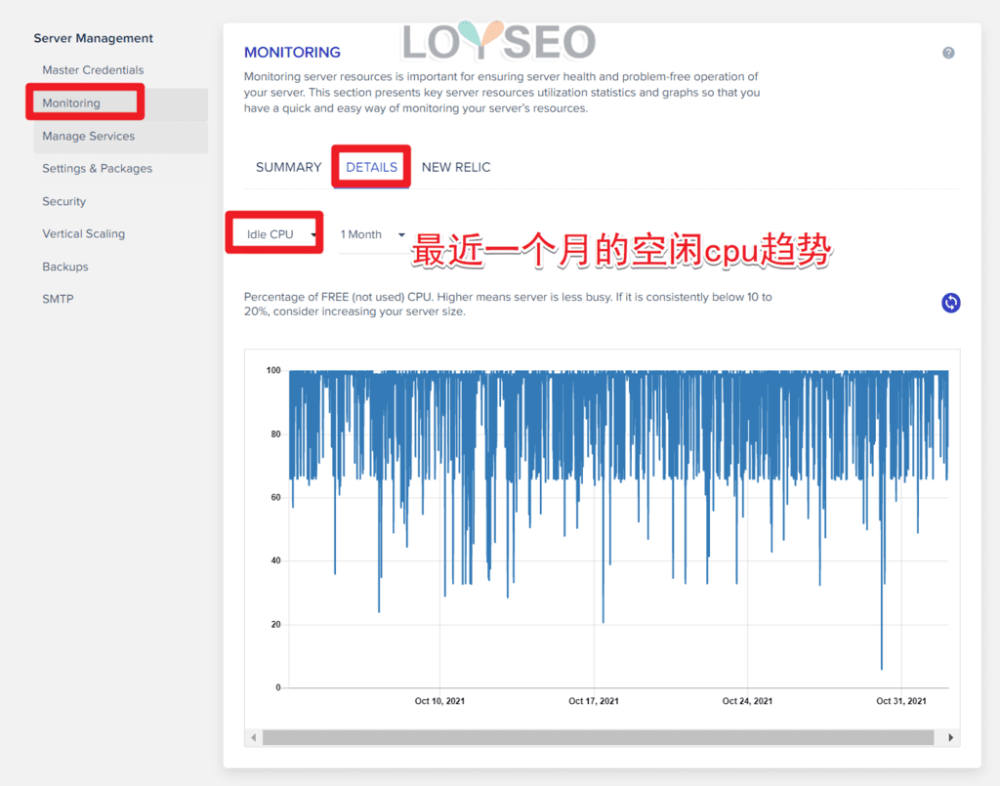Open the 1 Month duration dropdown
Viewport: 1000px width, 786px height.
372,235
